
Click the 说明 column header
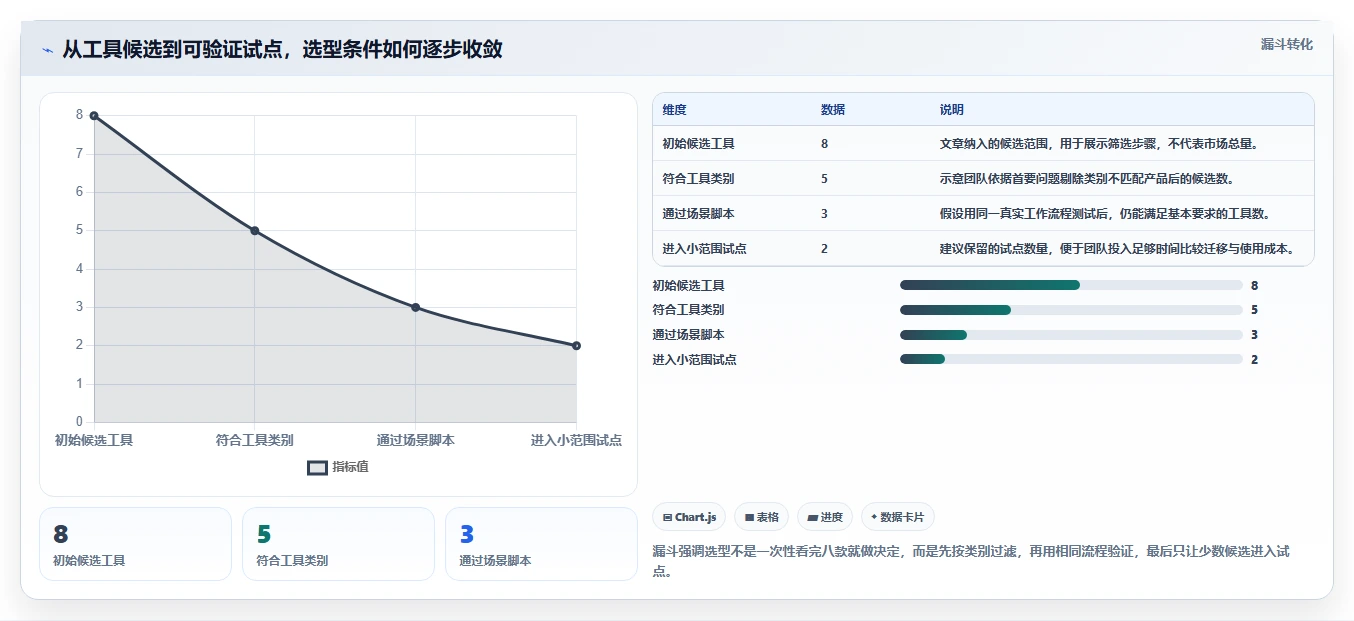tap(951, 110)
